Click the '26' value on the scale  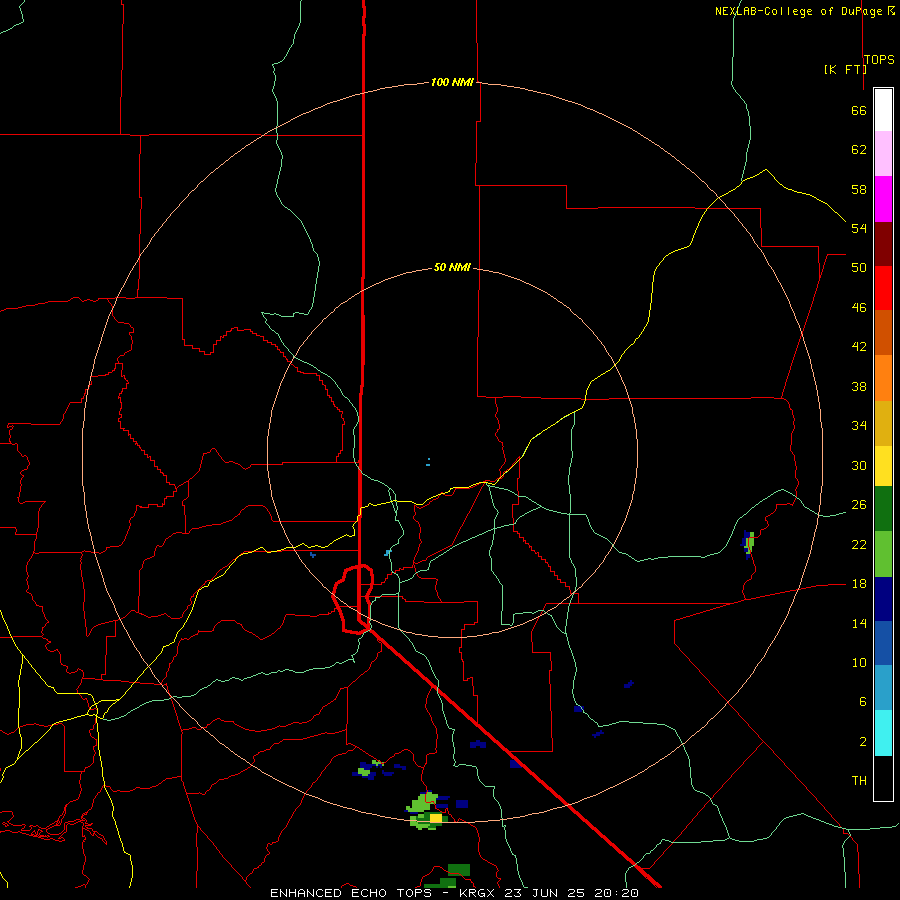pyautogui.click(x=859, y=505)
